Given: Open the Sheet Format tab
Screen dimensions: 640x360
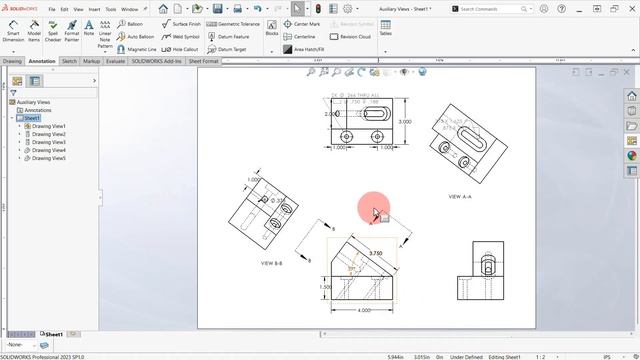Looking at the screenshot, I should 203,61.
